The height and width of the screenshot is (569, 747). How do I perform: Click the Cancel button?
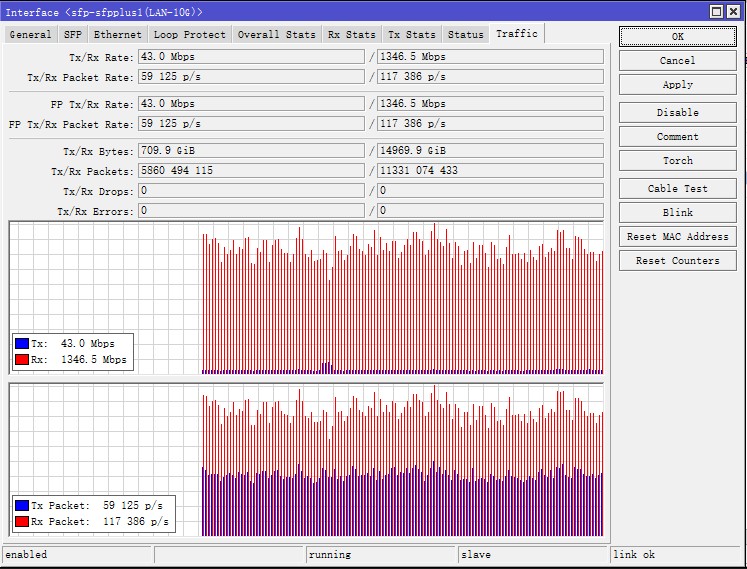pyautogui.click(x=677, y=61)
